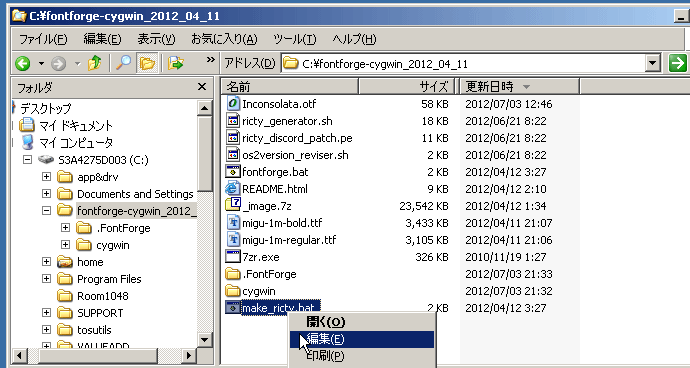This screenshot has width=690, height=368.
Task: Select マイ ドキュメント icon in folder tree
Action: click(x=27, y=125)
